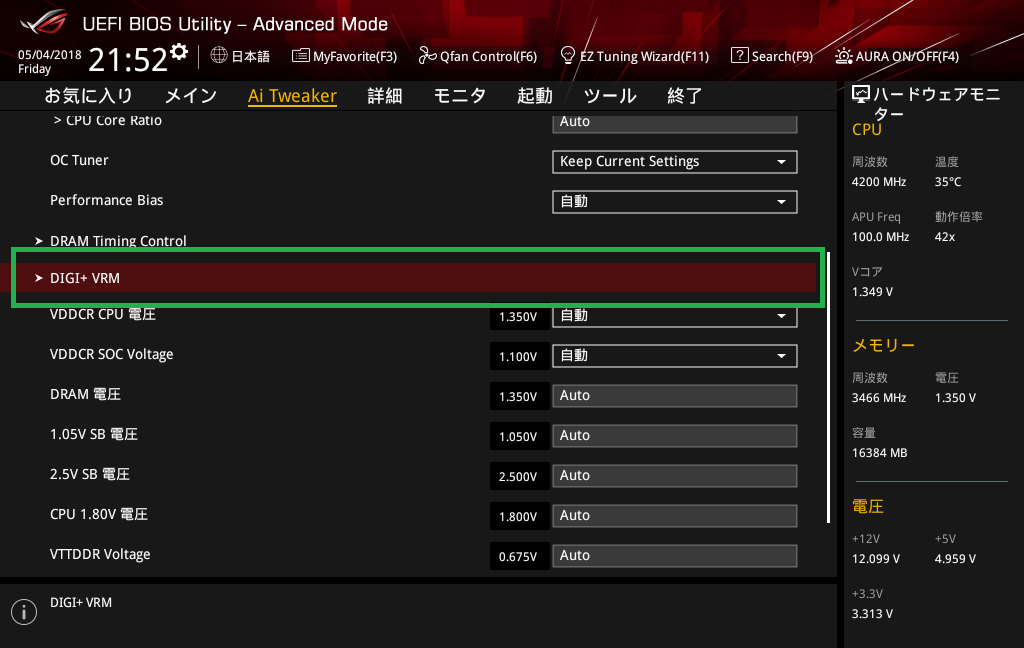Open Qfan Control(F6)
The height and width of the screenshot is (648, 1024).
[477, 56]
